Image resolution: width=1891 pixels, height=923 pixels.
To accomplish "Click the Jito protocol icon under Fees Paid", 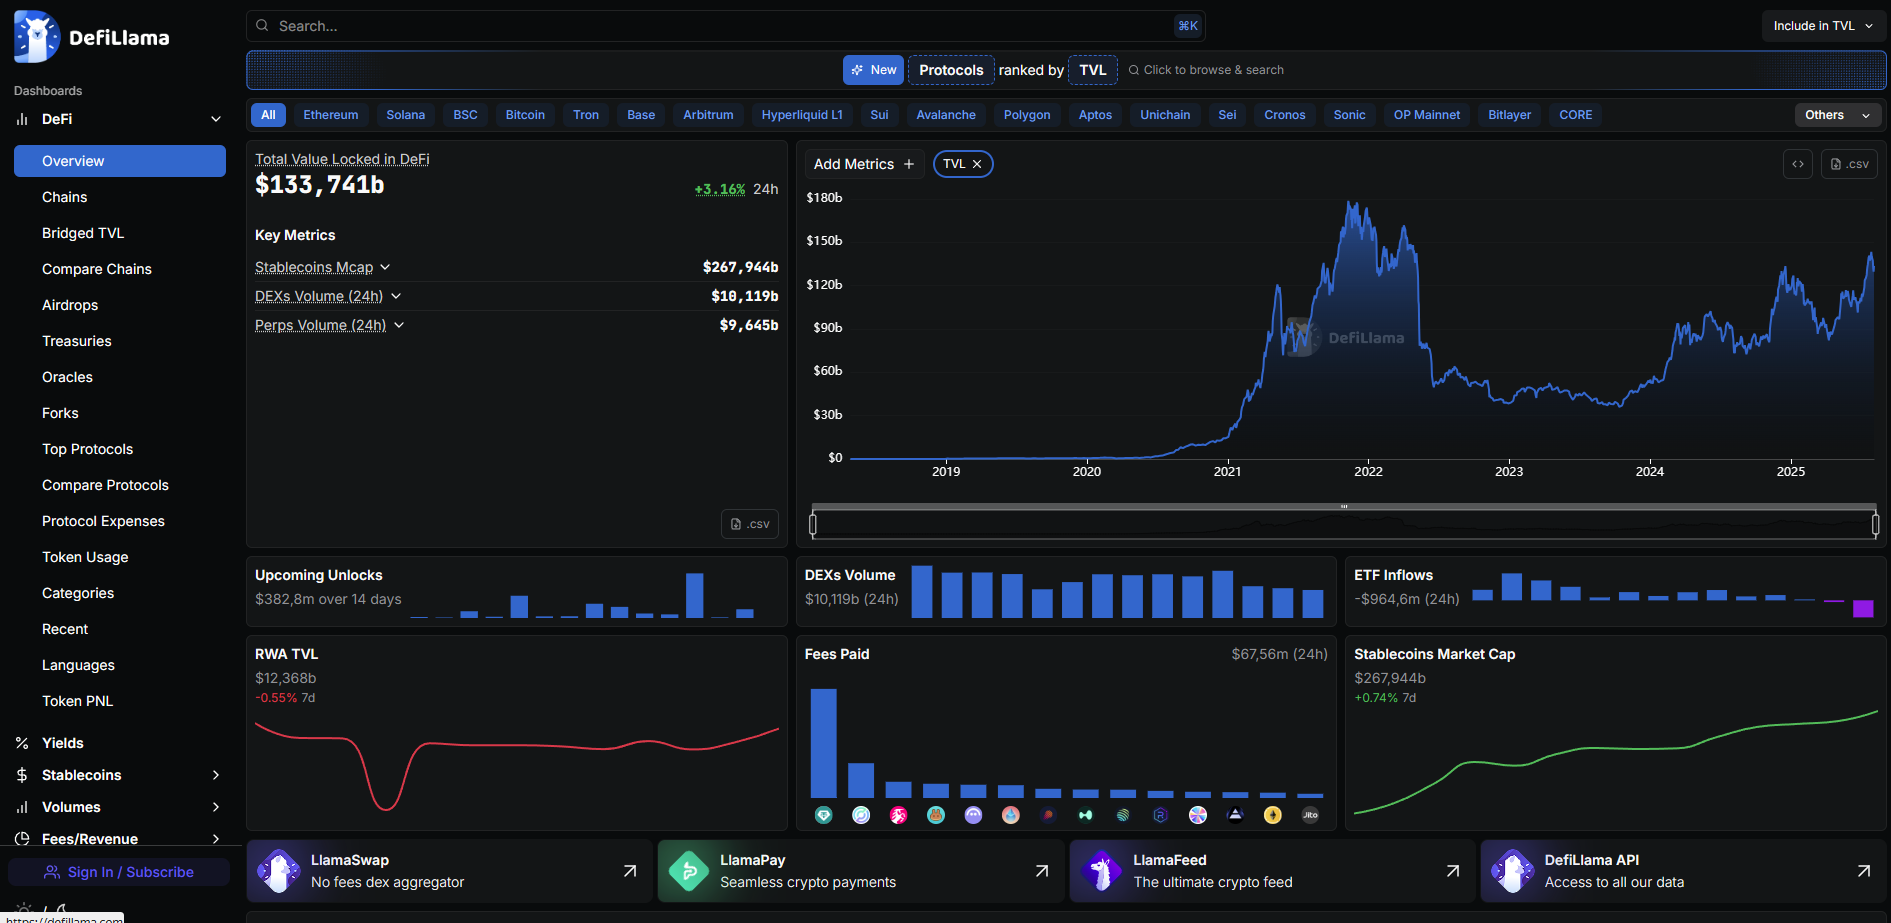I will point(1310,815).
